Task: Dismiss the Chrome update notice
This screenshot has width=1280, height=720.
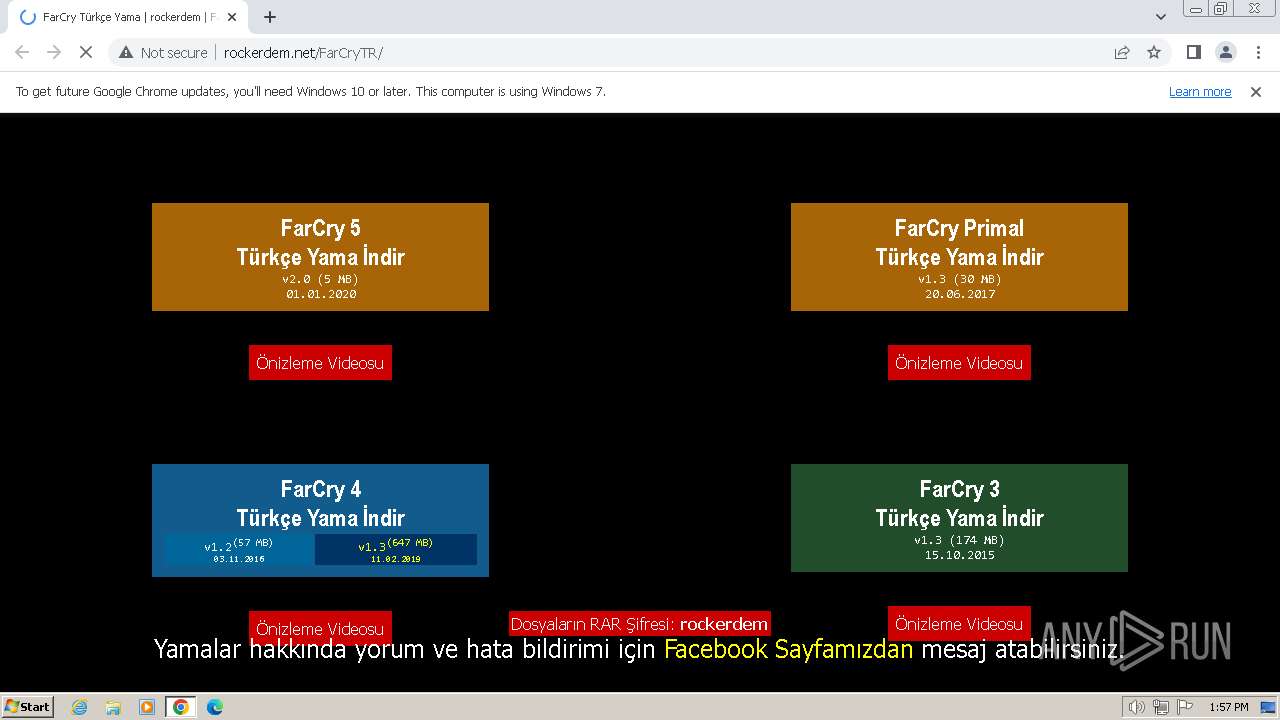Action: pos(1256,91)
